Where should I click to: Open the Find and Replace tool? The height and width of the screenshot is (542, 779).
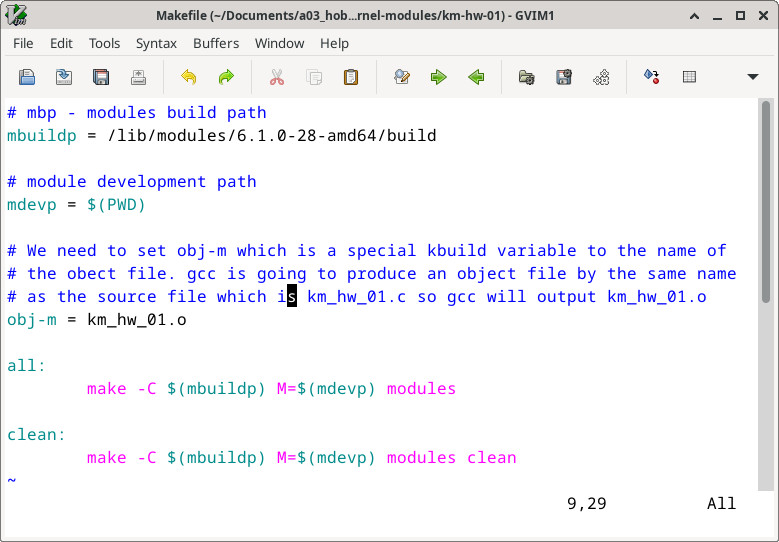pos(402,77)
